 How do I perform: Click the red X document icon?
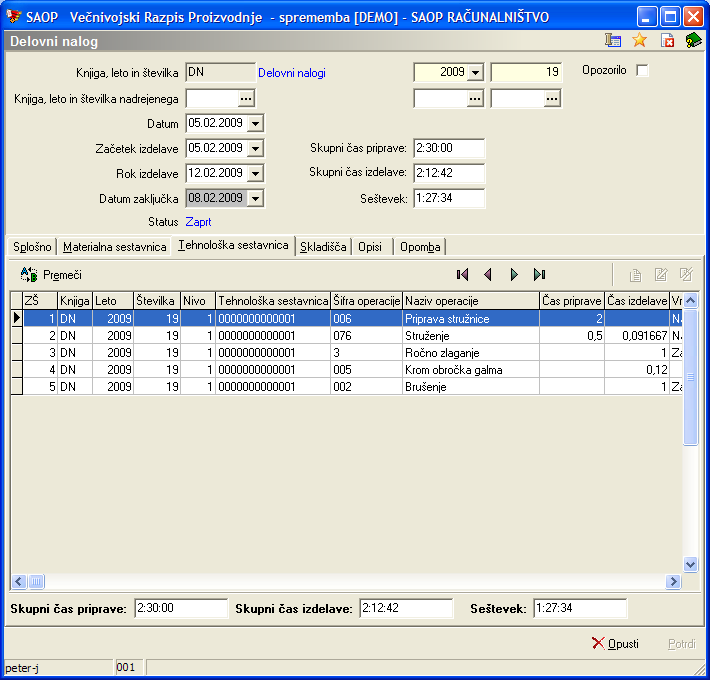click(667, 41)
